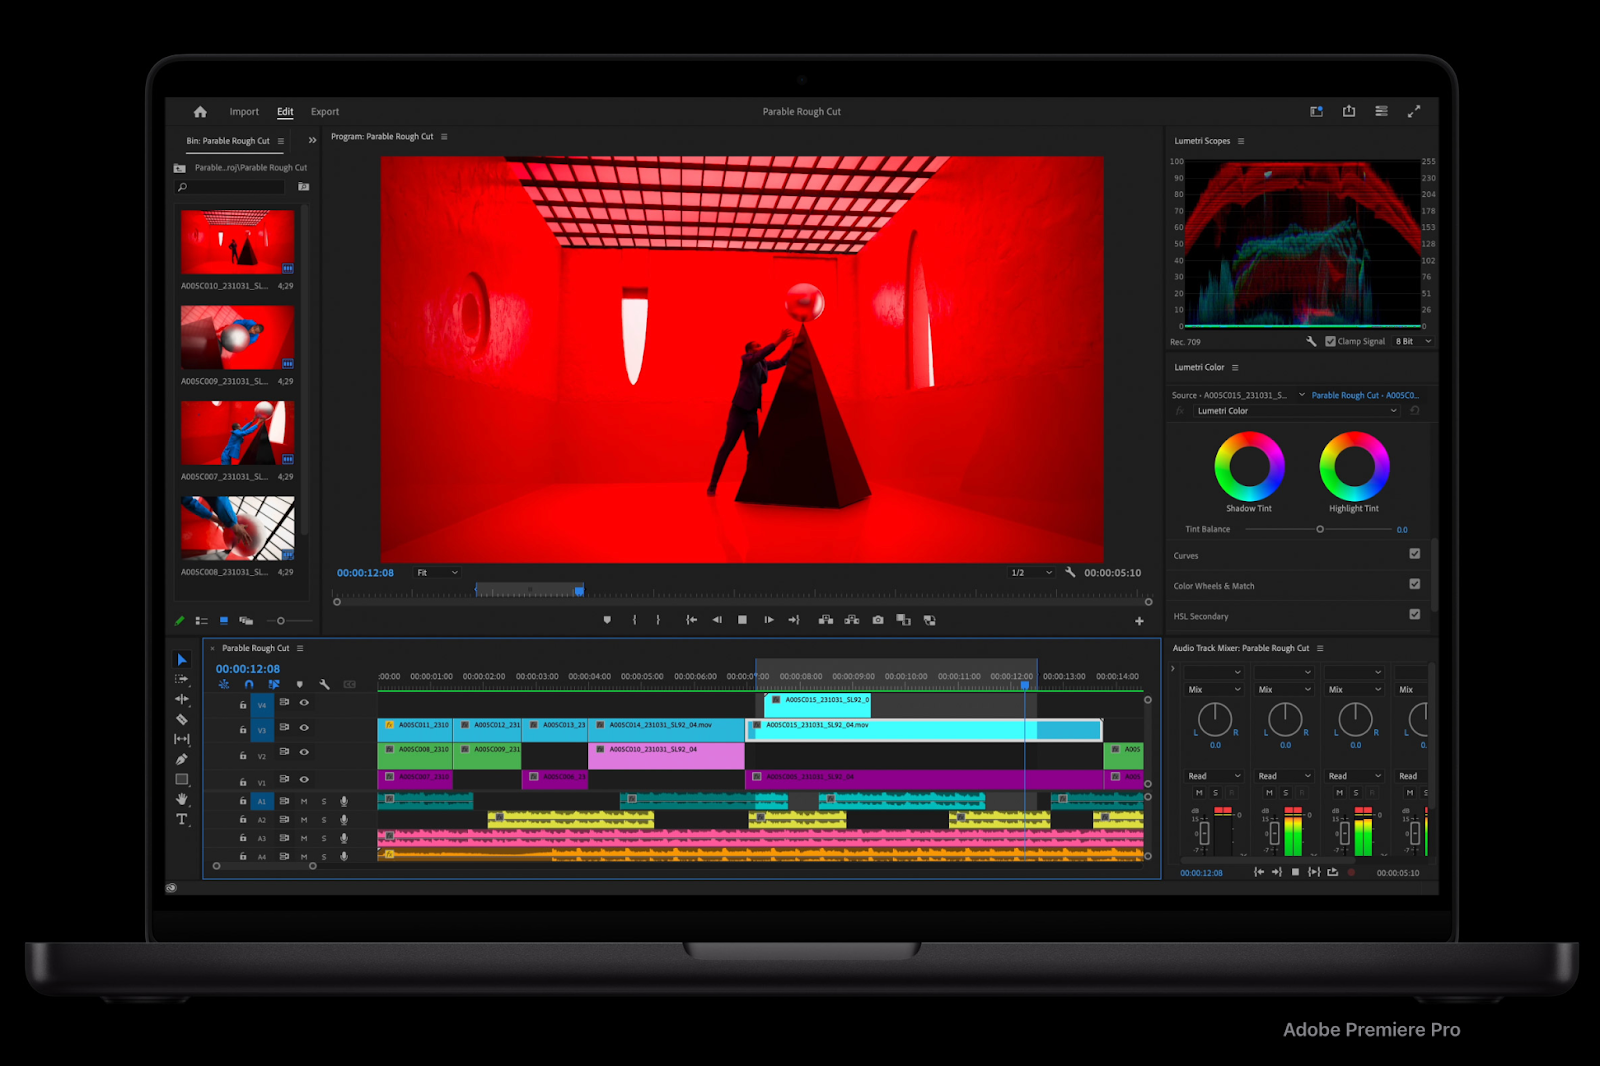Open the Fit zoom level dropdown
The height and width of the screenshot is (1066, 1600).
coord(438,573)
